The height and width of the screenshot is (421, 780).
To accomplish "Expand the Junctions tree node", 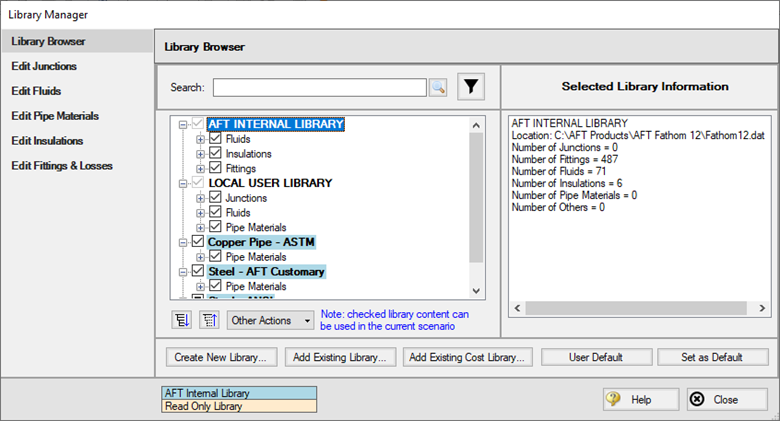I will pos(200,199).
